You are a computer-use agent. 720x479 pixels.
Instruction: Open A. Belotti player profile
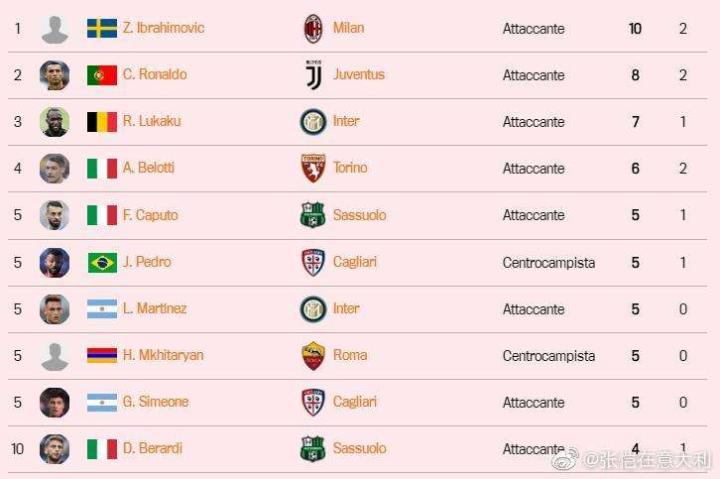(148, 168)
